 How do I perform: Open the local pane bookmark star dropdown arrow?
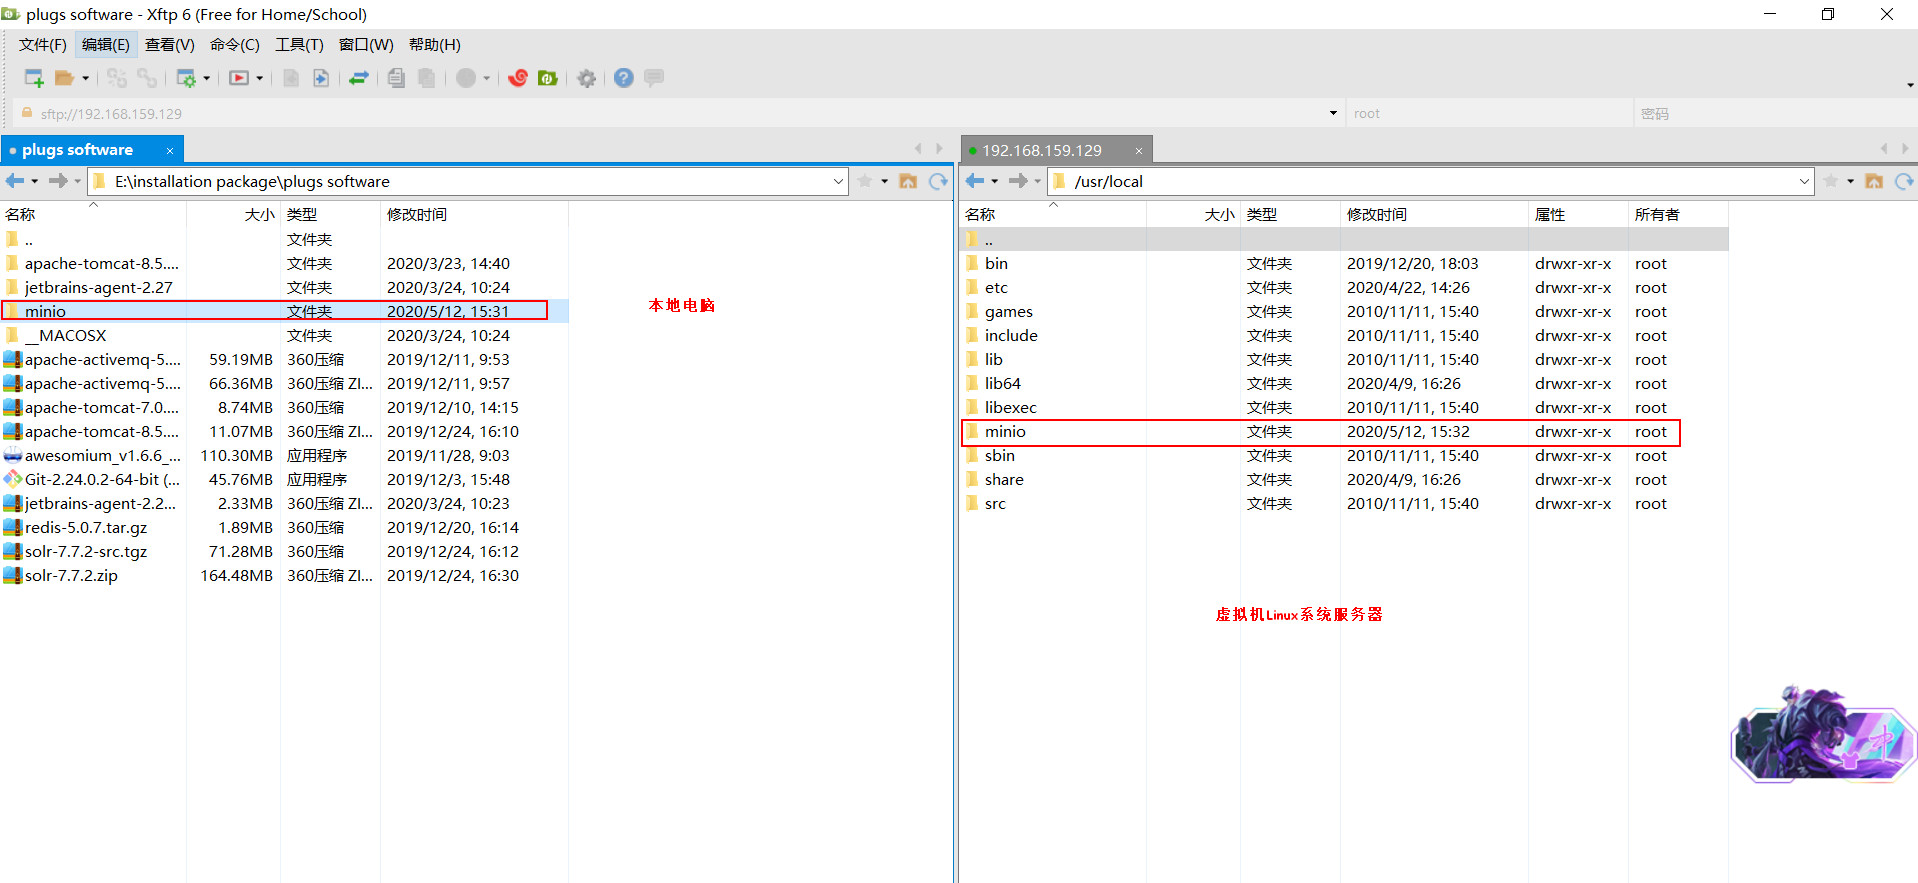point(885,181)
